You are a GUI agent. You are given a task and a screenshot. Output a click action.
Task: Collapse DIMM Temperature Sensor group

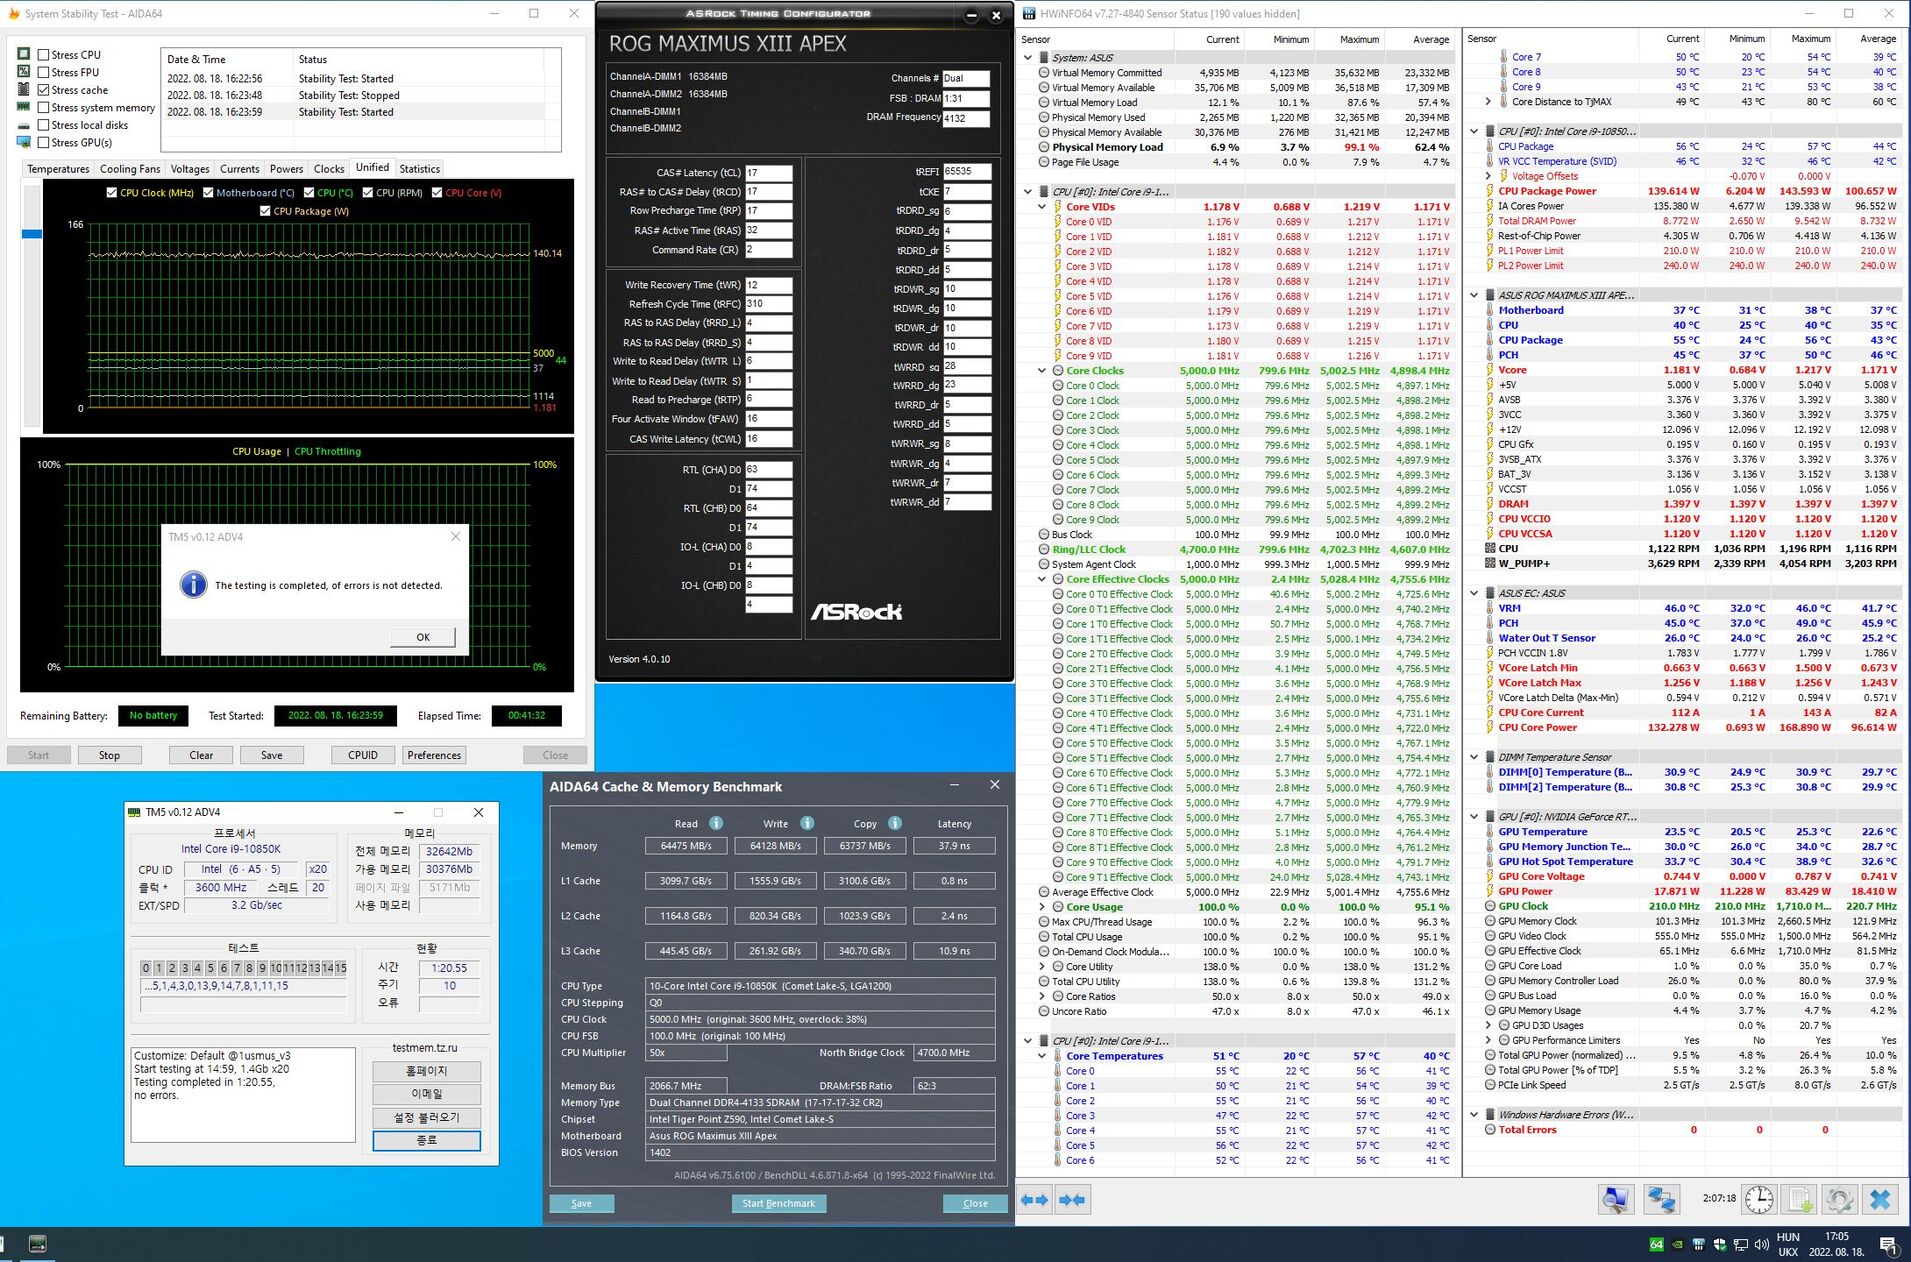click(1474, 757)
